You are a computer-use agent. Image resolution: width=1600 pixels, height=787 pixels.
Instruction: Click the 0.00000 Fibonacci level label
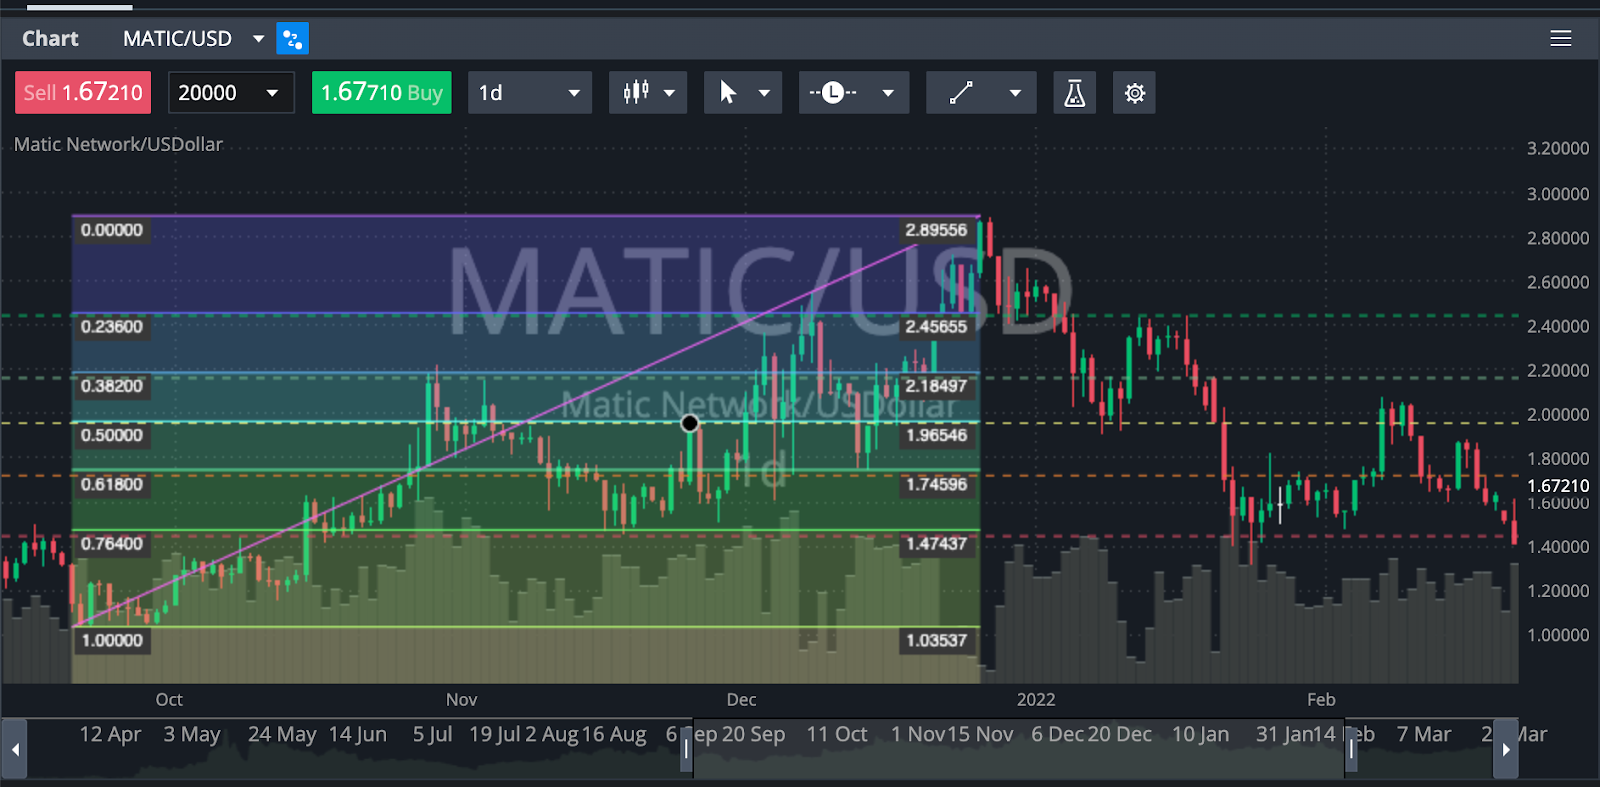click(112, 230)
